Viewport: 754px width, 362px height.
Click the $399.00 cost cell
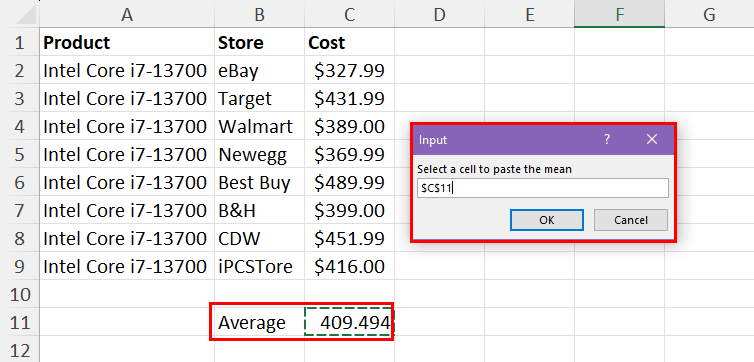(349, 210)
